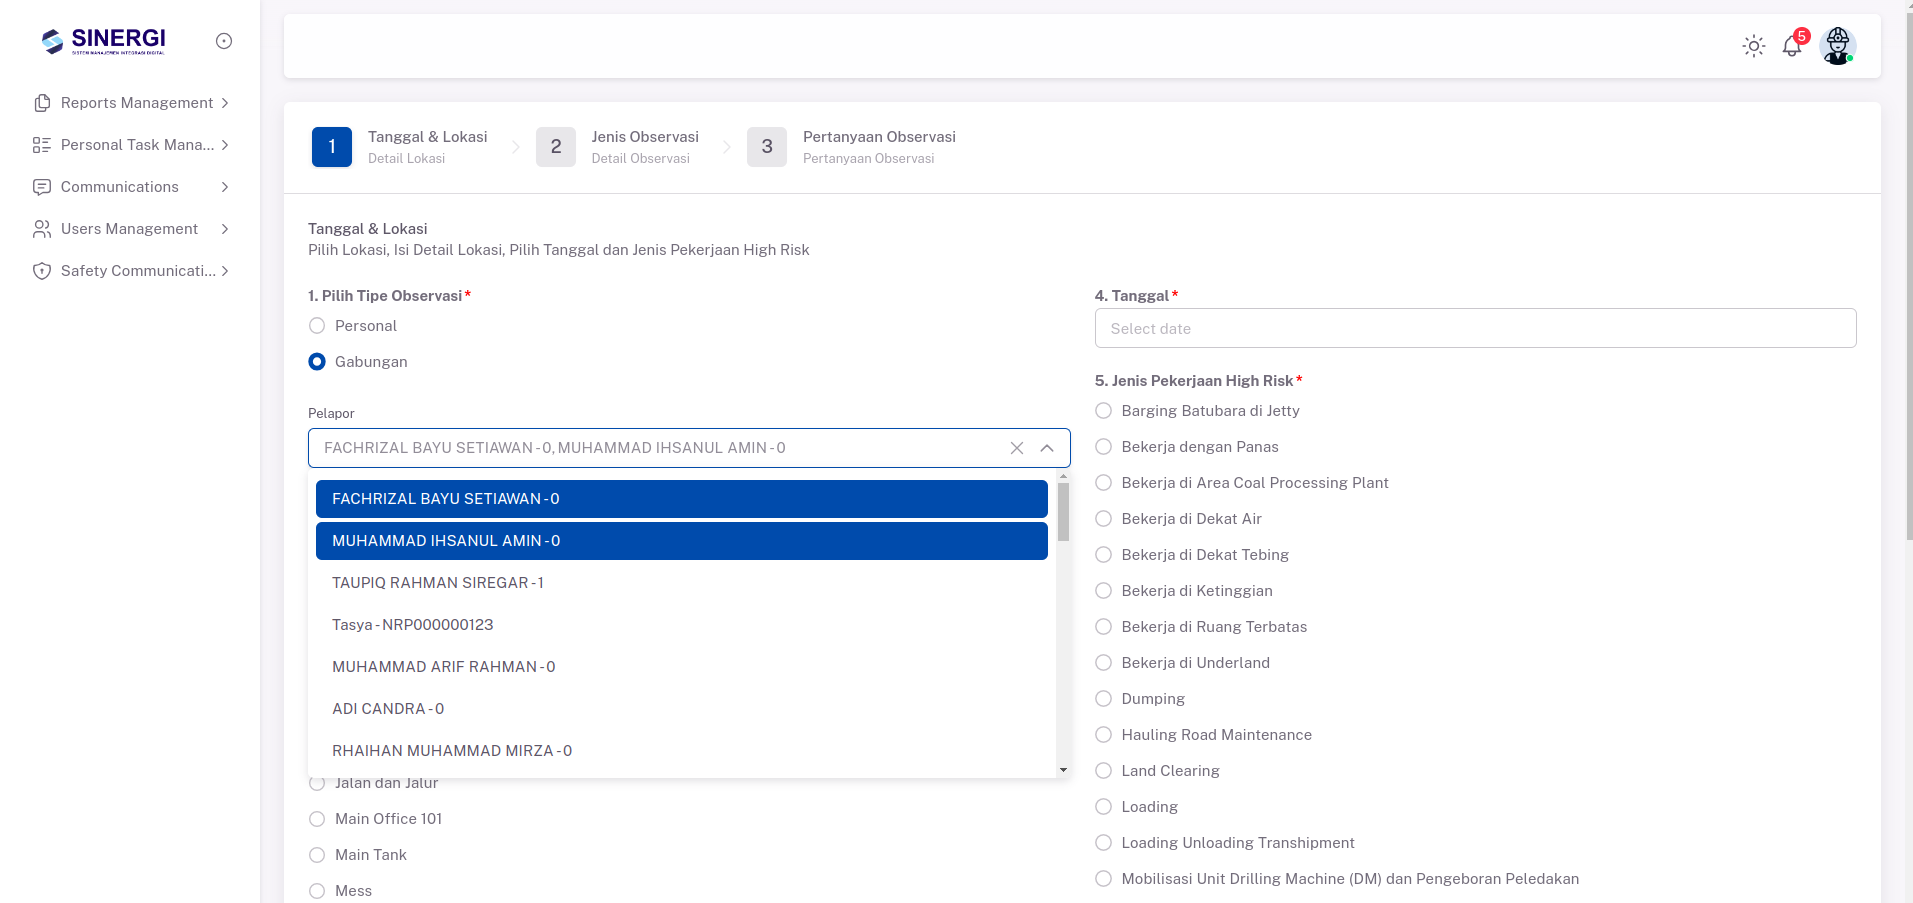Click the Users Management people icon
The height and width of the screenshot is (903, 1913).
click(x=42, y=229)
